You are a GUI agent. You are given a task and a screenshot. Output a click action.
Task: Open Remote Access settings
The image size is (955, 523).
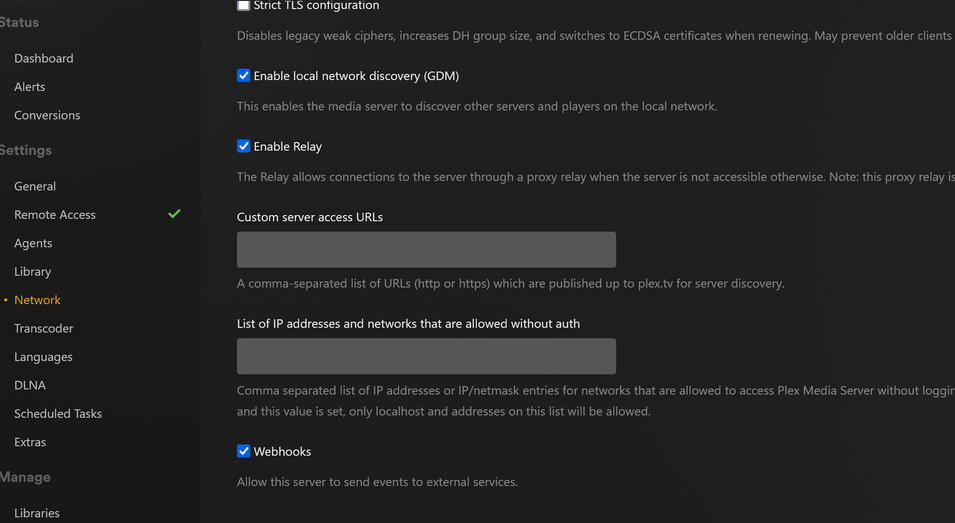tap(55, 215)
